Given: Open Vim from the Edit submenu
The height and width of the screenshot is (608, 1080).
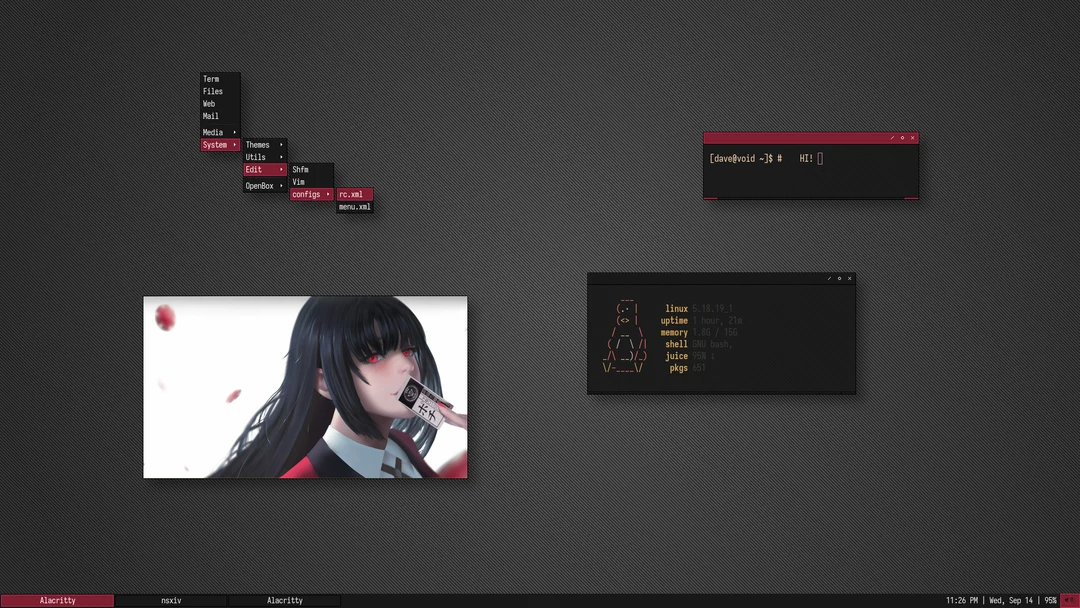Looking at the screenshot, I should 299,181.
